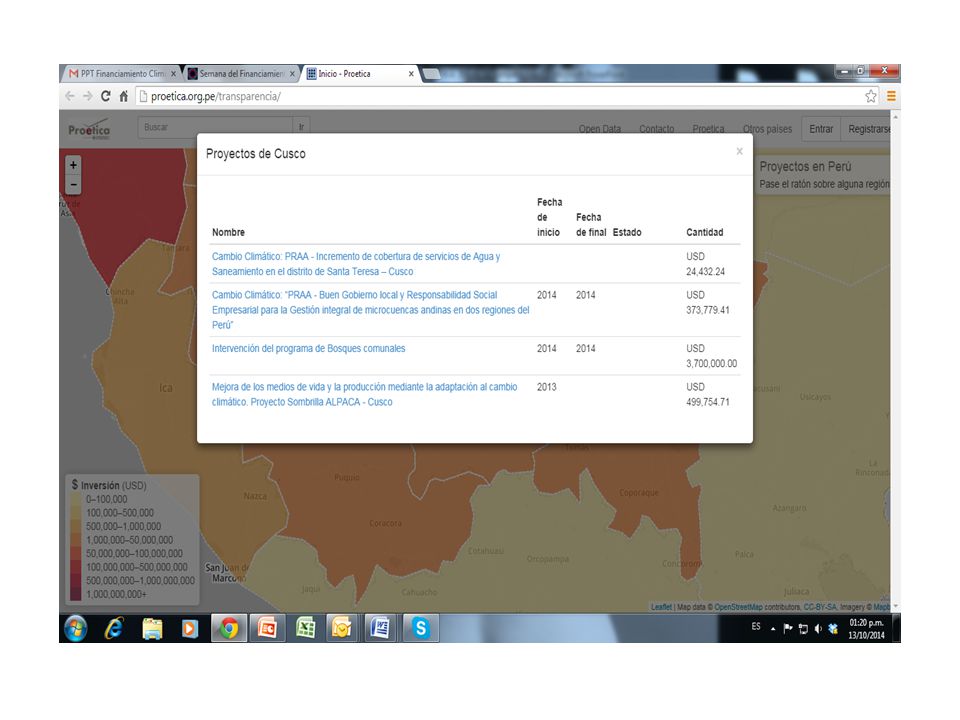Open the CC-BY-SA license link

(x=820, y=607)
